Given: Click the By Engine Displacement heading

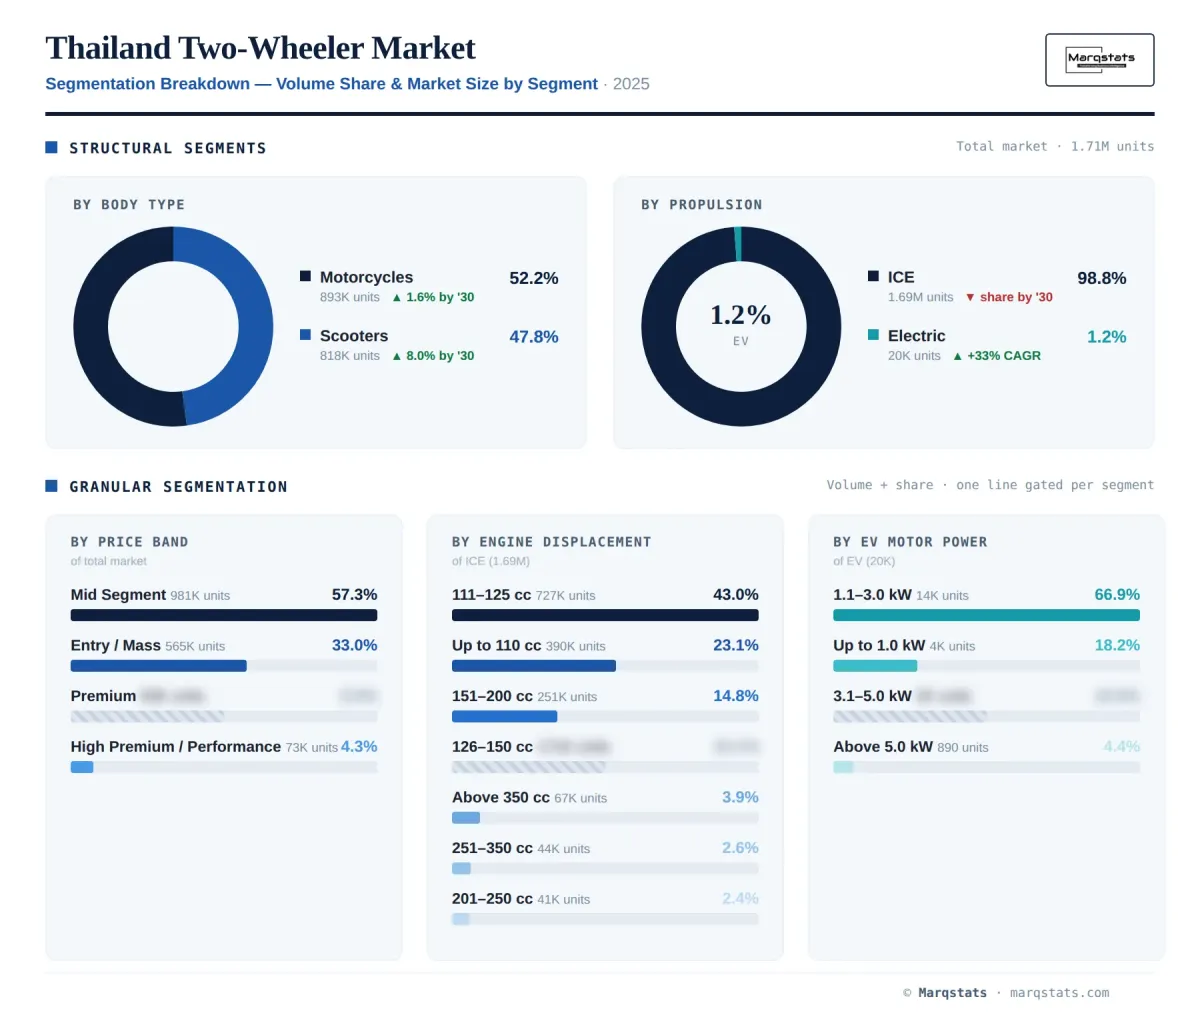Looking at the screenshot, I should coord(551,542).
